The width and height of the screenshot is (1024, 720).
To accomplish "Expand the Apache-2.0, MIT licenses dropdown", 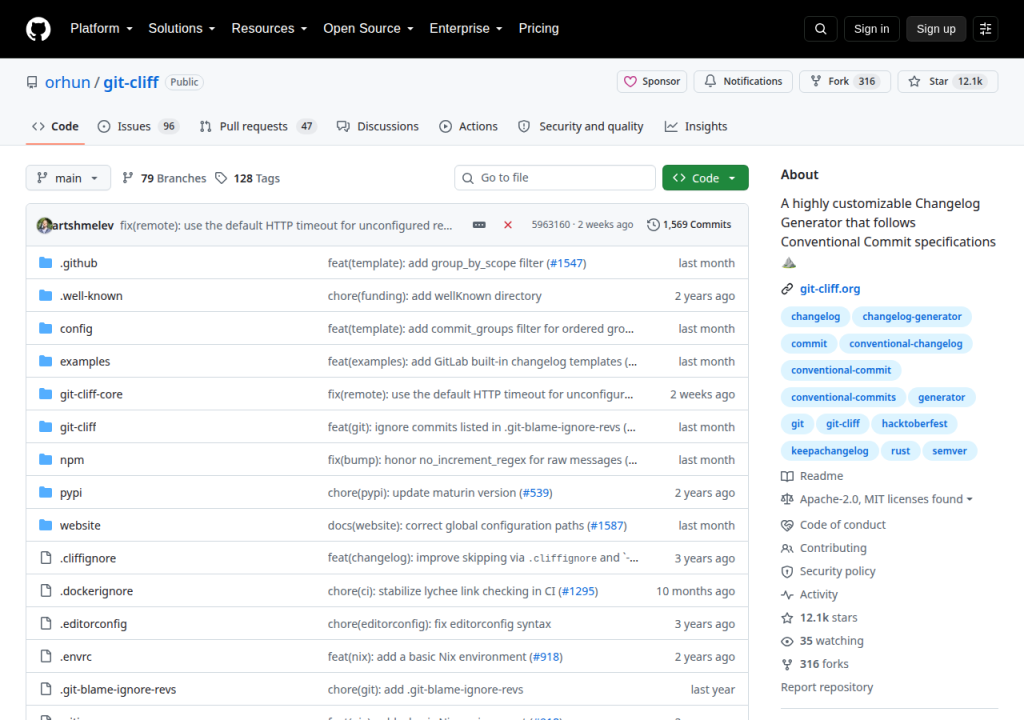I will (886, 499).
